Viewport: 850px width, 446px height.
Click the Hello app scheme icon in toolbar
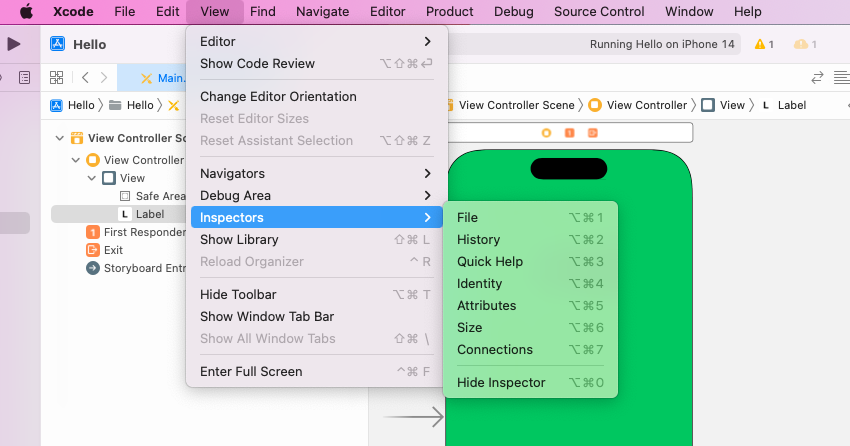(x=57, y=44)
